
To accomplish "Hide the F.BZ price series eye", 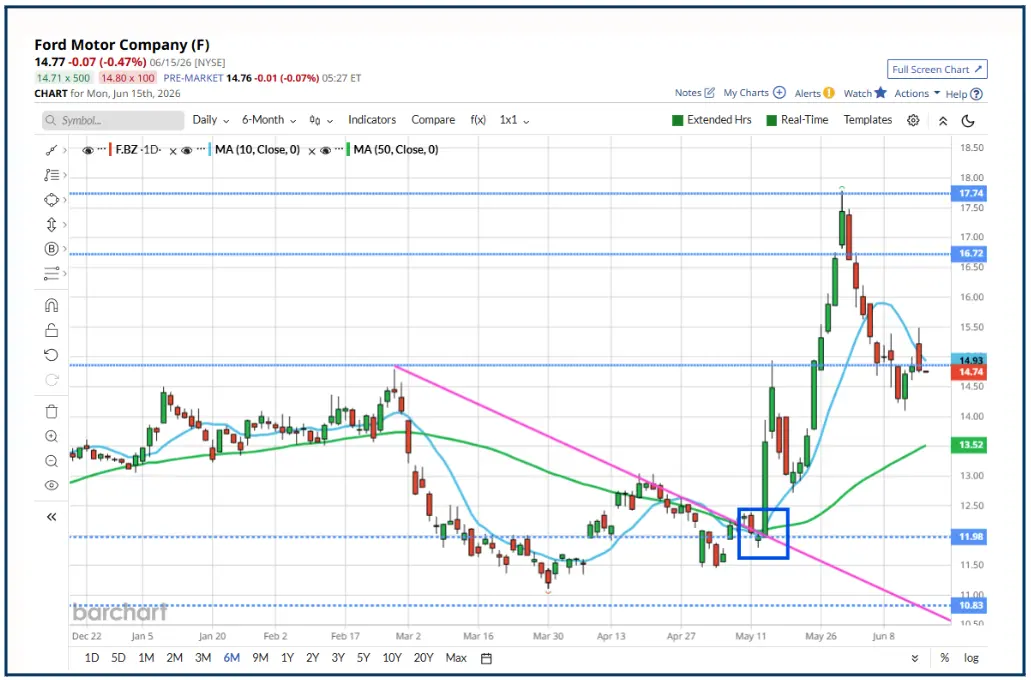I will 87,151.
